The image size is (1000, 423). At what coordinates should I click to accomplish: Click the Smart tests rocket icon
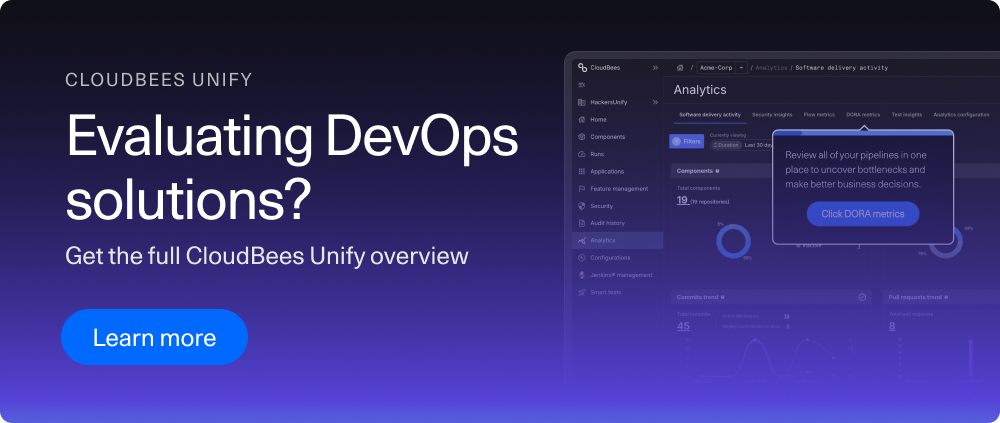coord(582,292)
